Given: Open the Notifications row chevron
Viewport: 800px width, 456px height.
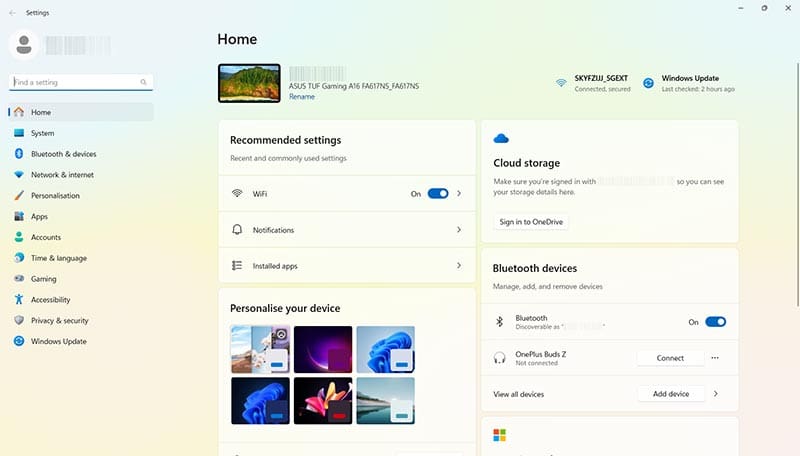Looking at the screenshot, I should [x=459, y=230].
